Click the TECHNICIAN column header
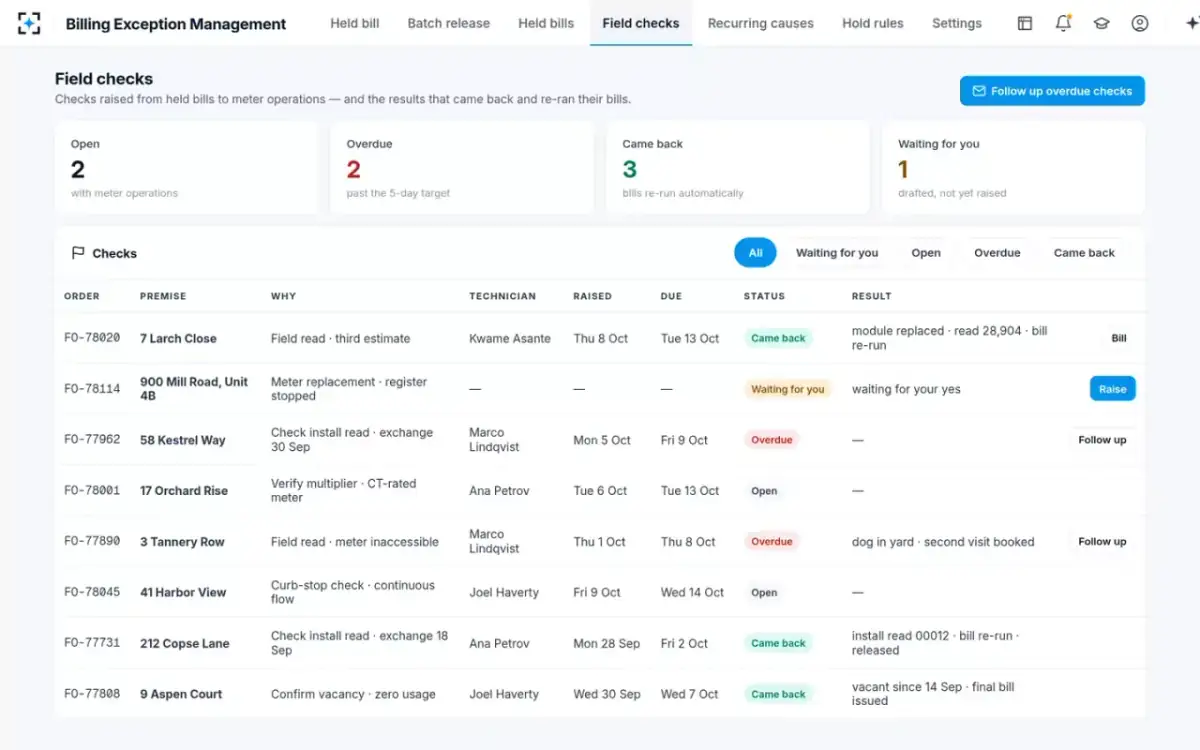This screenshot has height=750, width=1200. pyautogui.click(x=502, y=296)
